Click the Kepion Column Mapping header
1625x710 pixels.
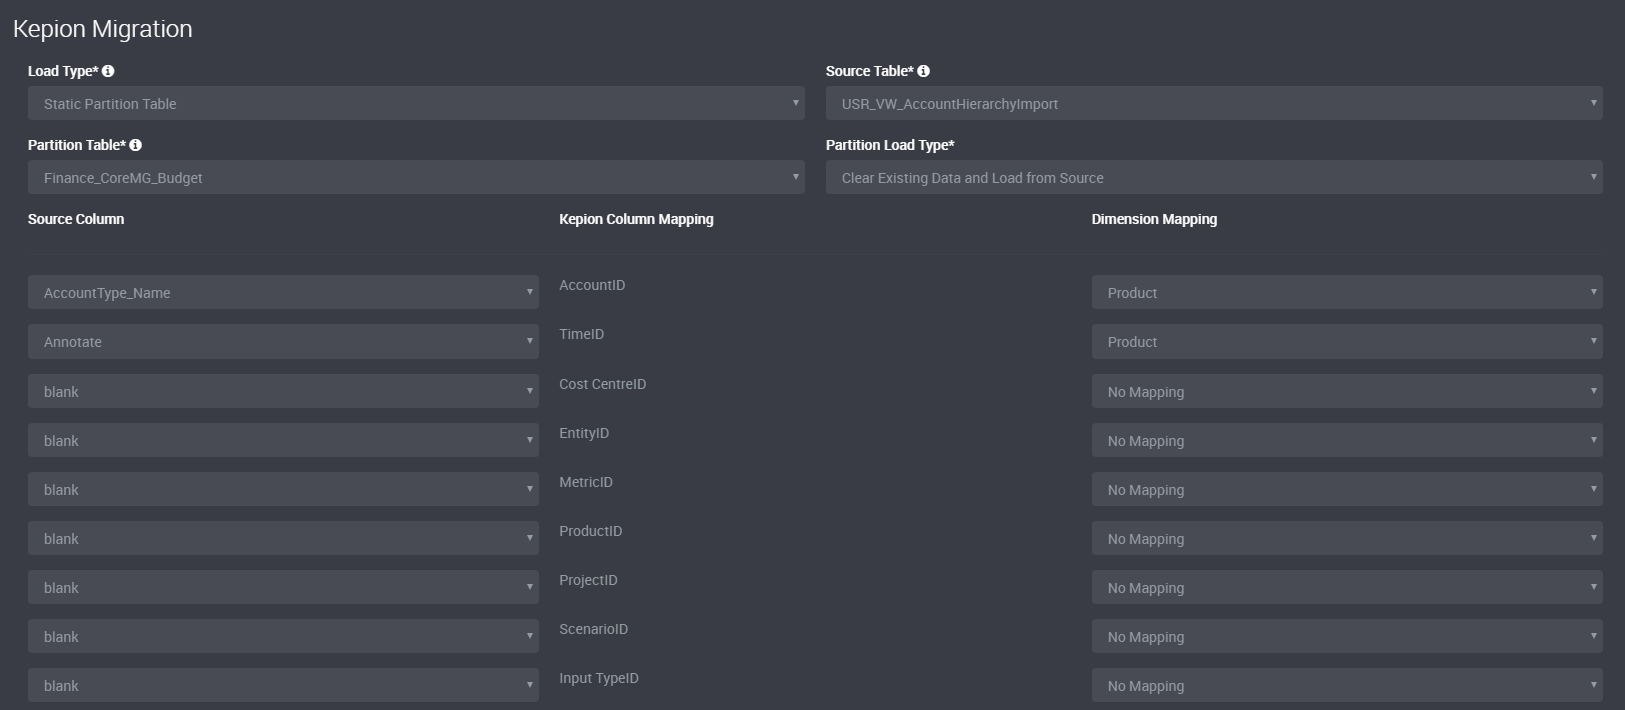636,219
